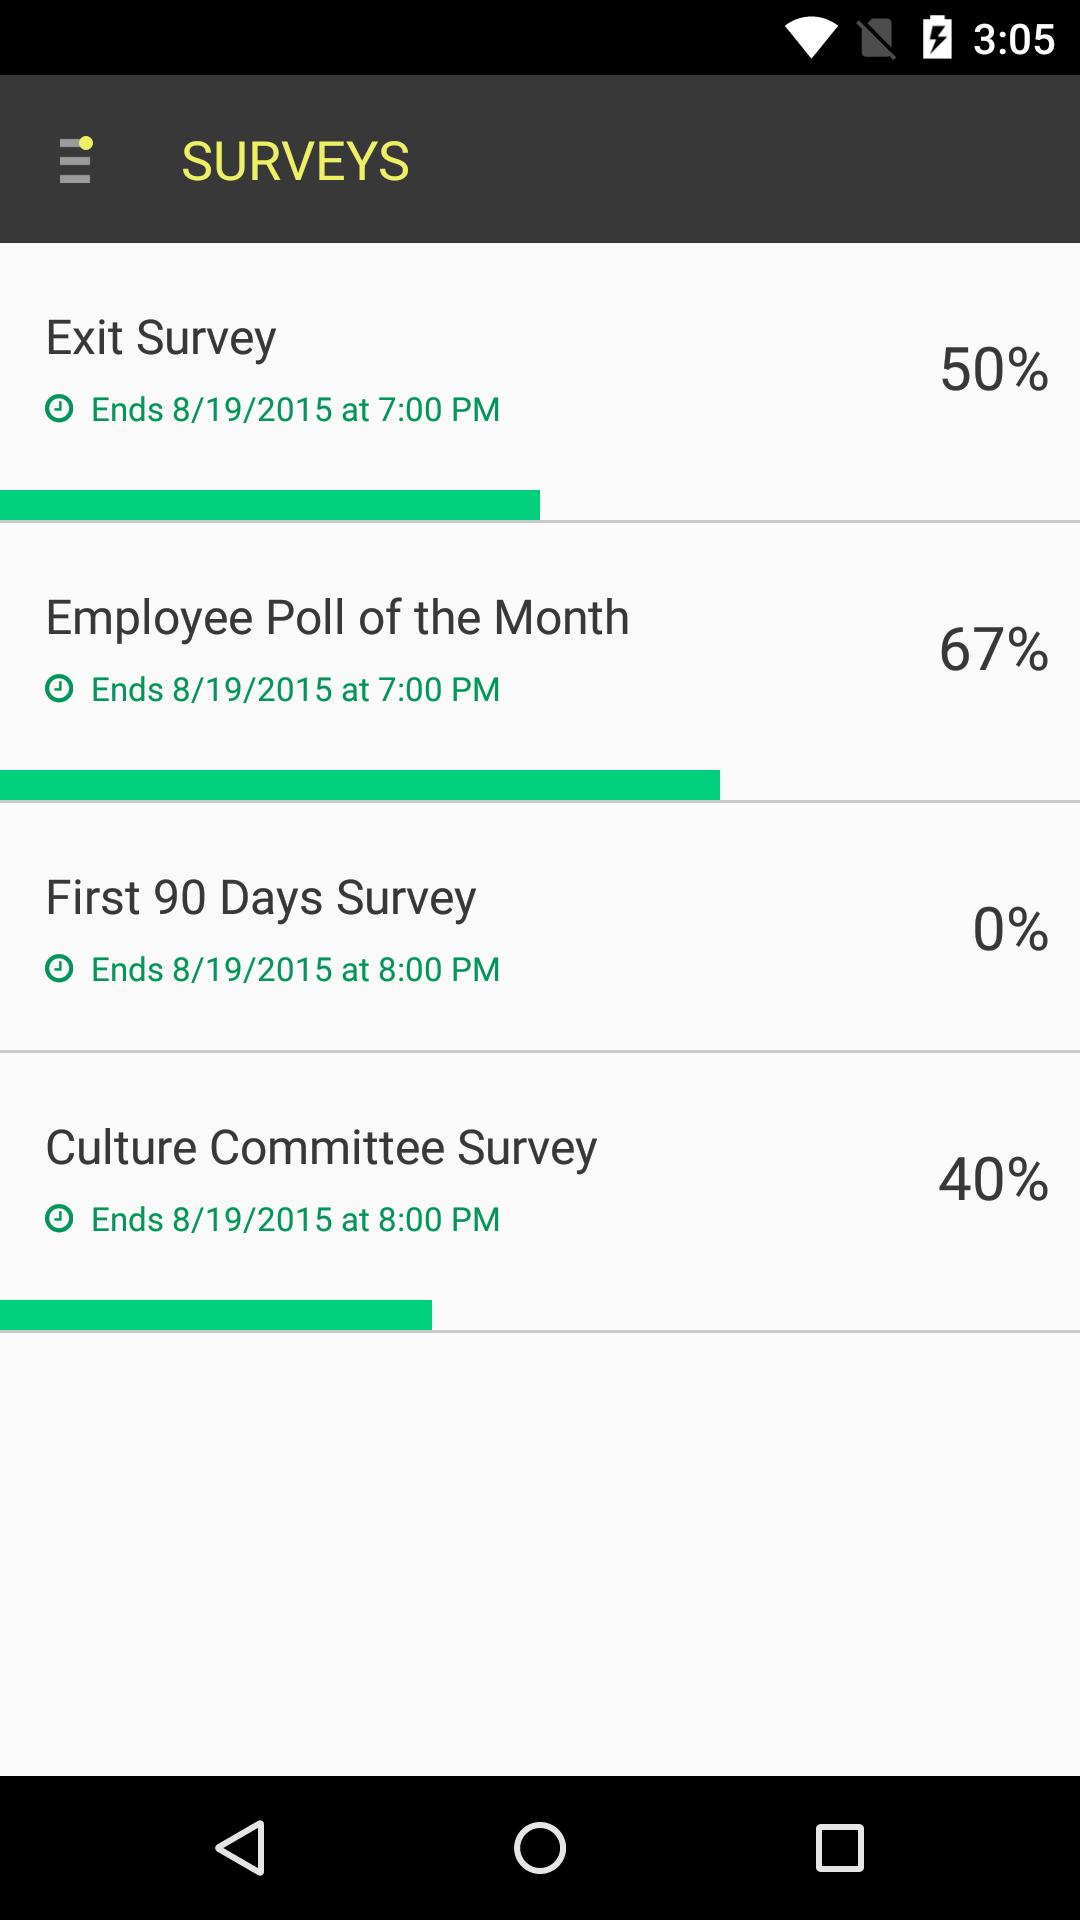Tap clock icon under Employee Poll of the Month
The width and height of the screenshot is (1080, 1920).
click(x=59, y=689)
